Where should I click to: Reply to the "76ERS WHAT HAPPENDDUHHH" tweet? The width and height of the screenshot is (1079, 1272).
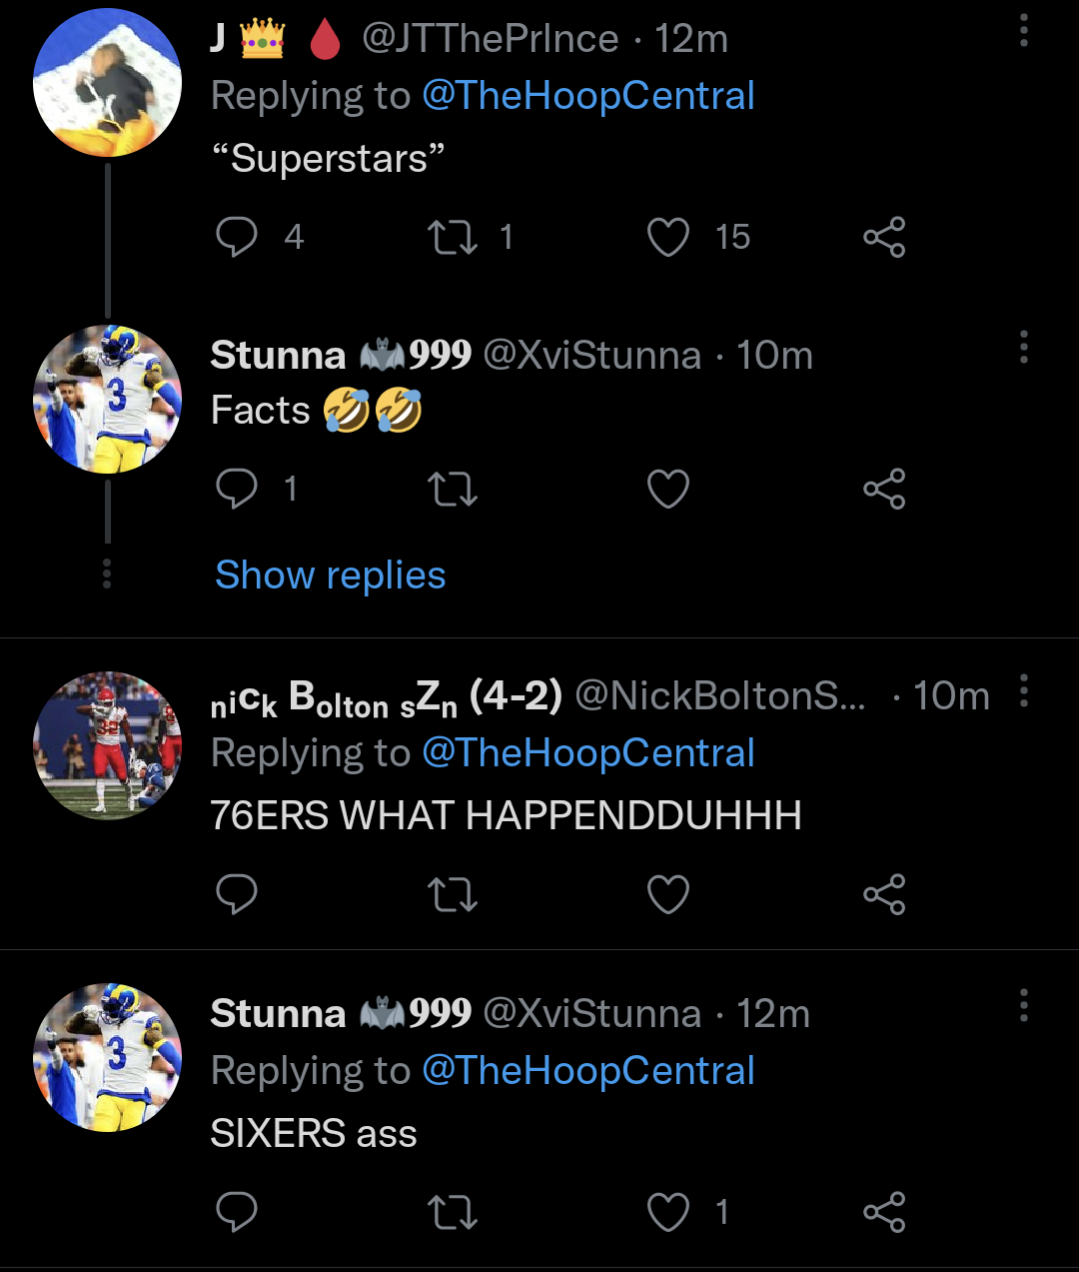point(237,894)
